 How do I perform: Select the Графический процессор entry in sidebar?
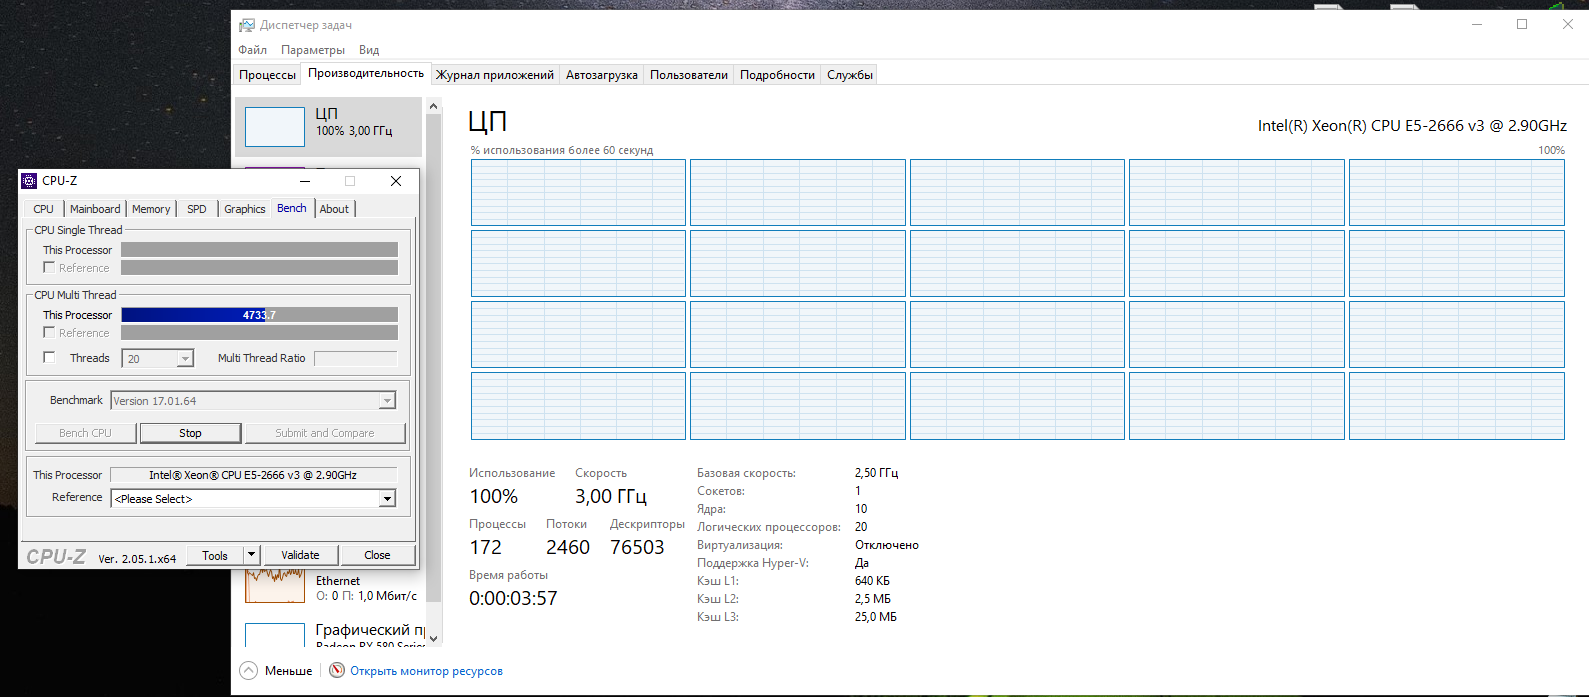330,634
